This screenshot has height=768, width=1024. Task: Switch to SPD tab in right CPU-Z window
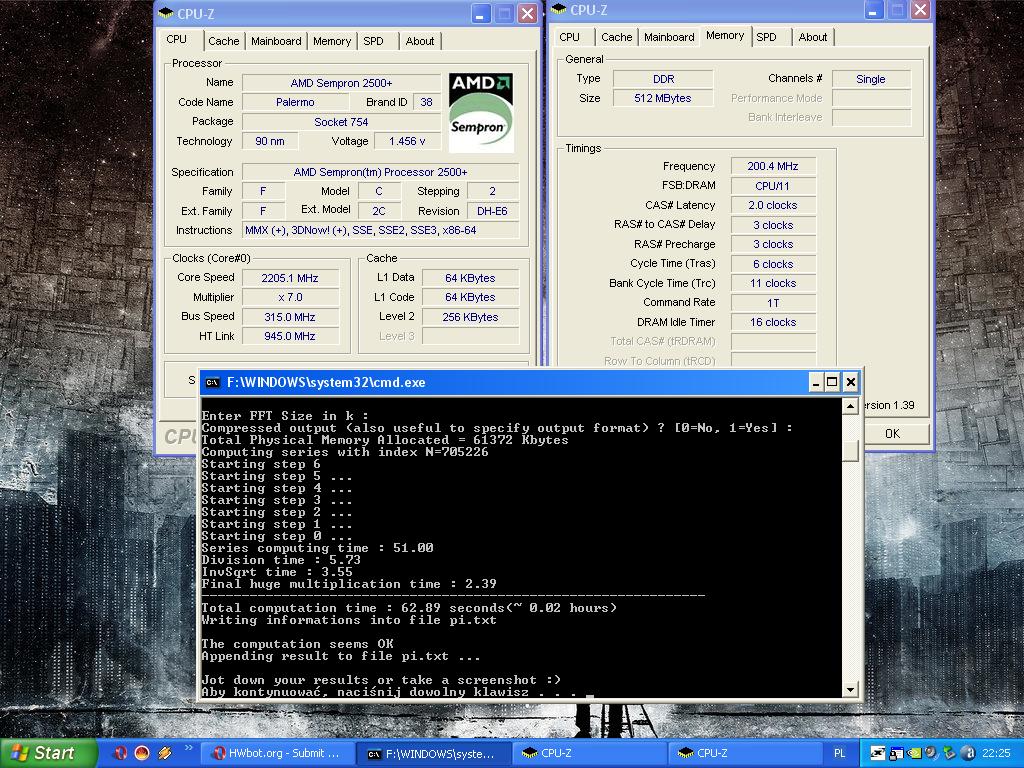(767, 37)
